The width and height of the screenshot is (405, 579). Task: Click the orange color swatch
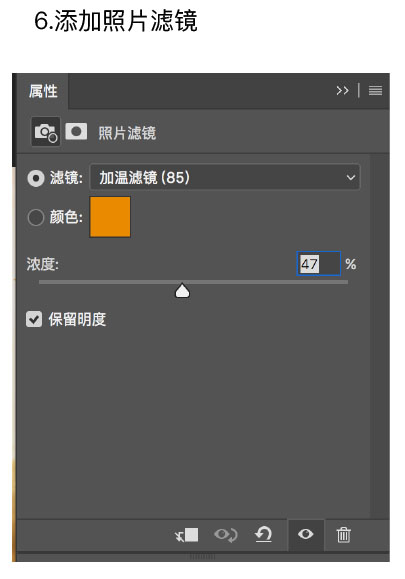110,217
